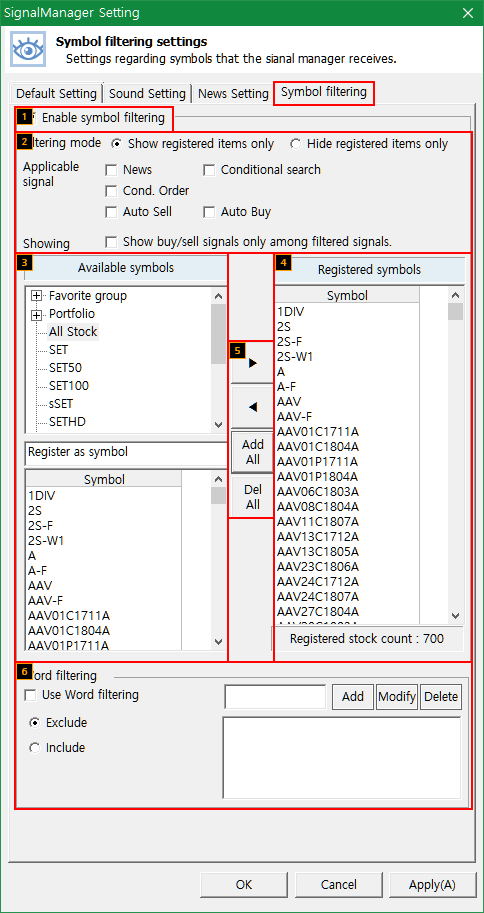Switch to the Sound Setting tab
484x913 pixels.
click(147, 93)
